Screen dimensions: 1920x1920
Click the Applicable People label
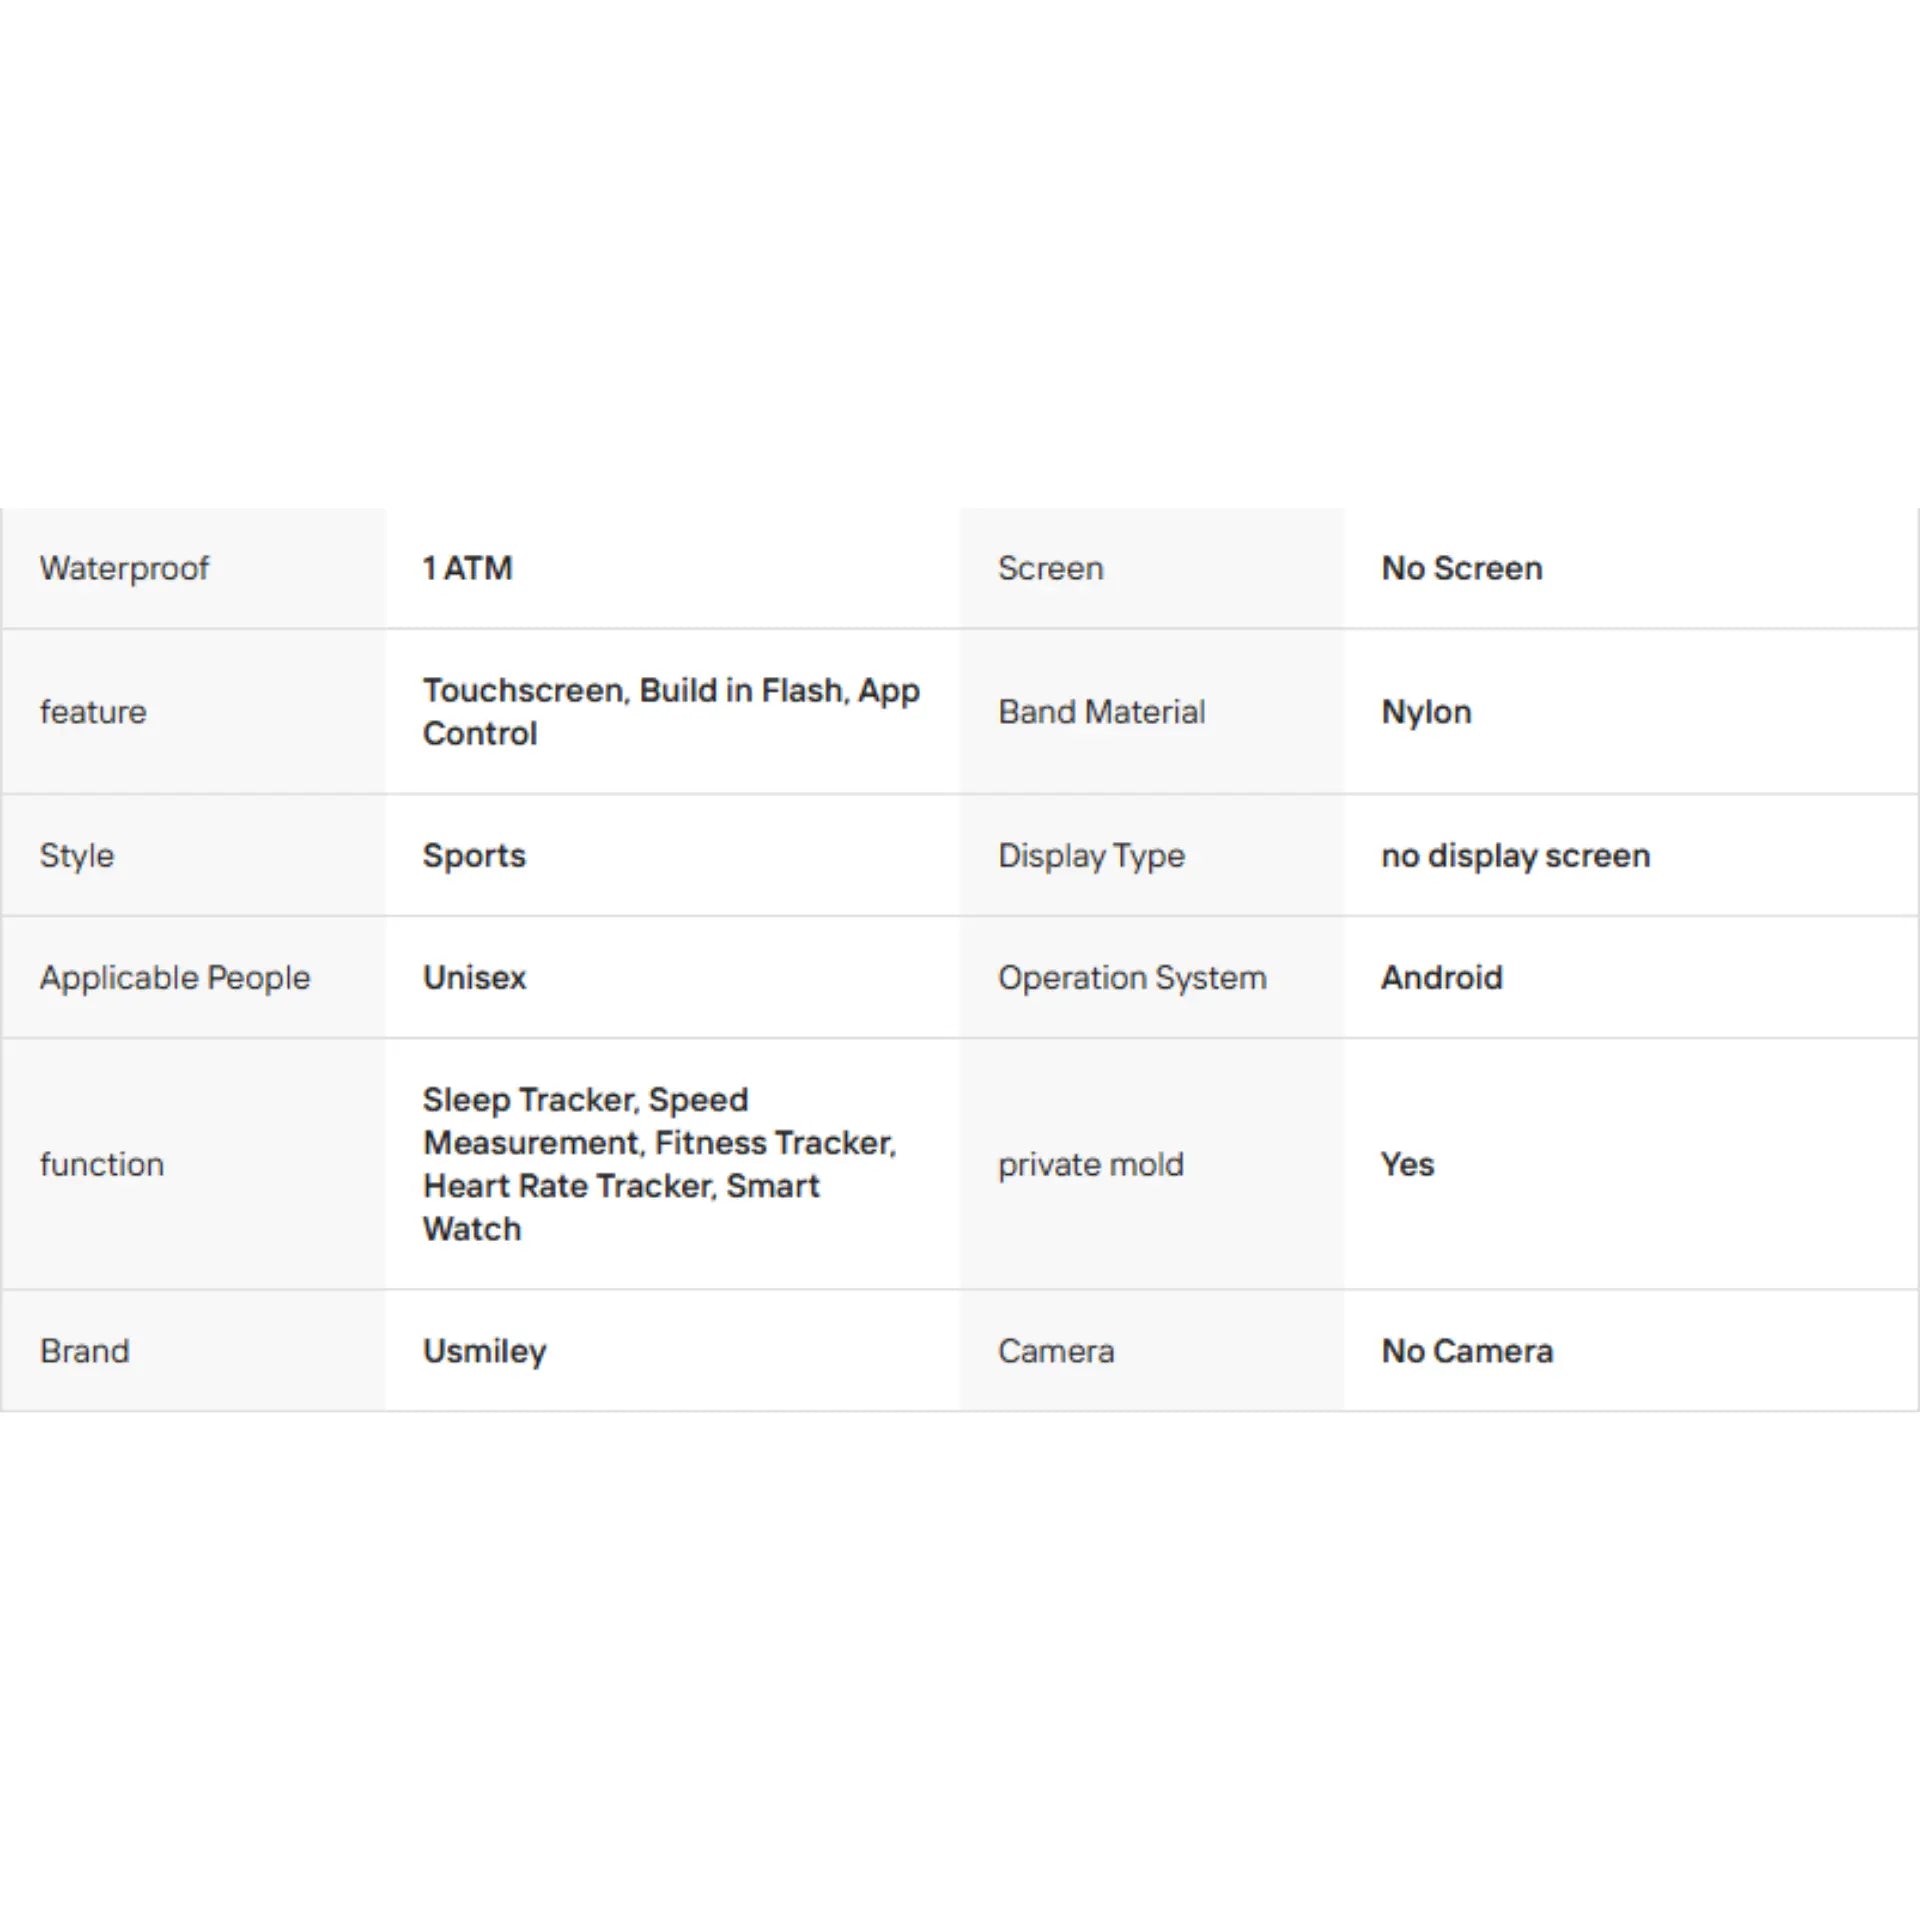[175, 977]
